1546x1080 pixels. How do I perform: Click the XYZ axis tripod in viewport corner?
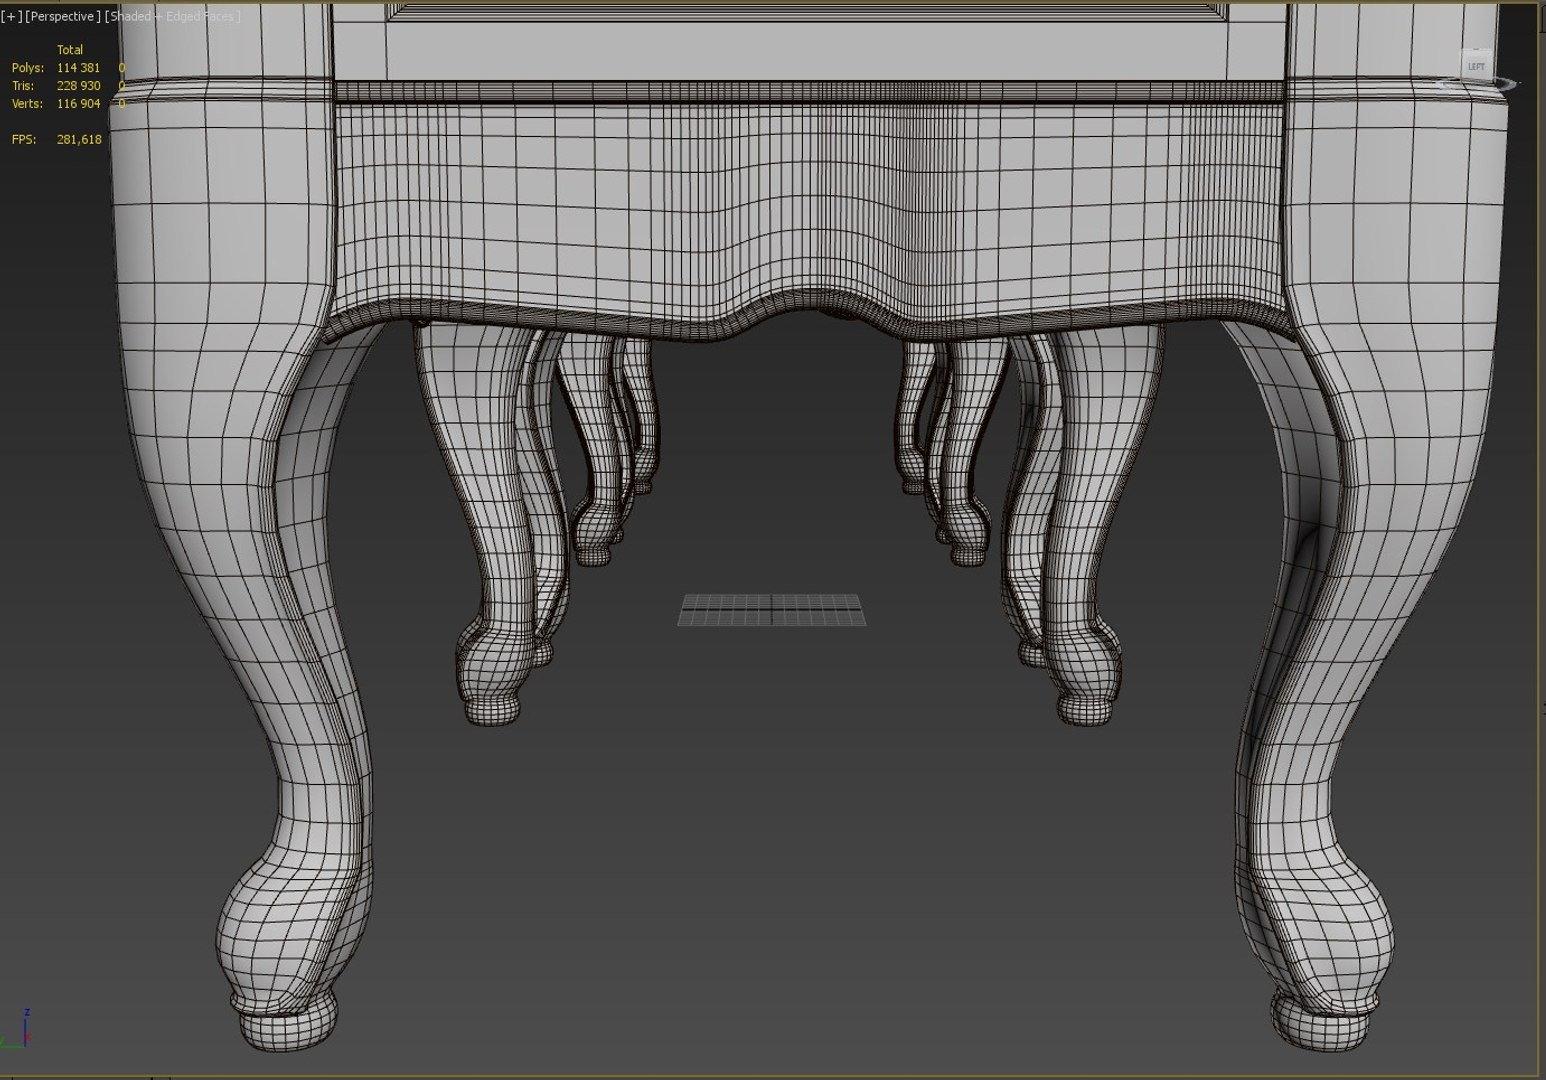coord(16,1030)
